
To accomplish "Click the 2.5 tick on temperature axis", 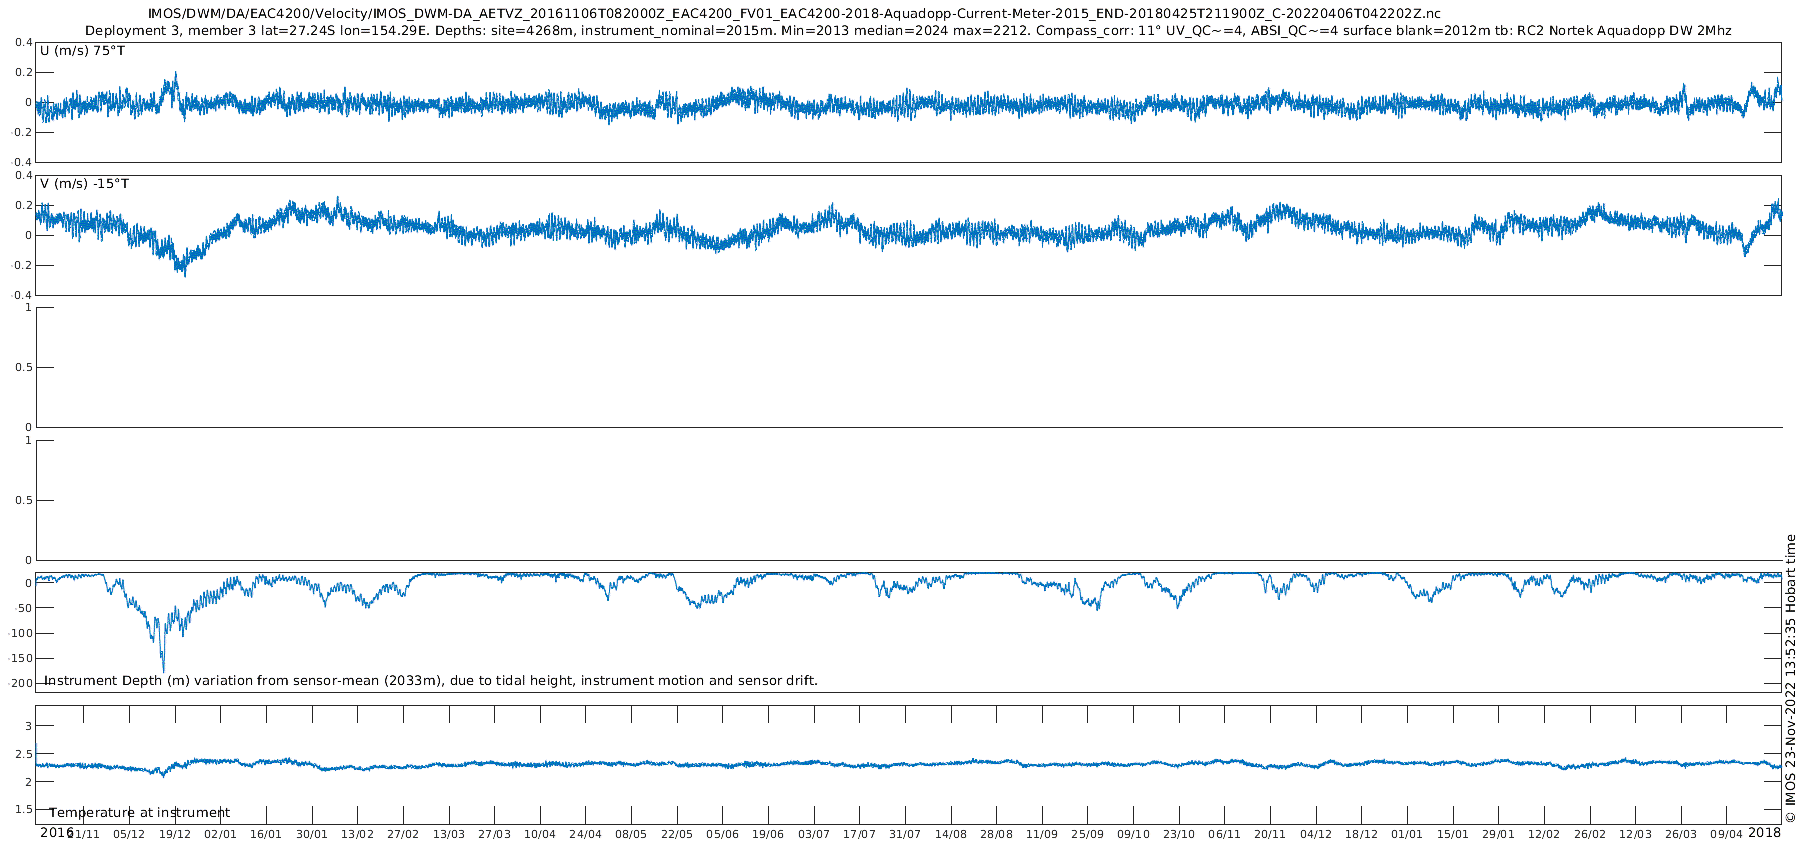I will pos(23,754).
